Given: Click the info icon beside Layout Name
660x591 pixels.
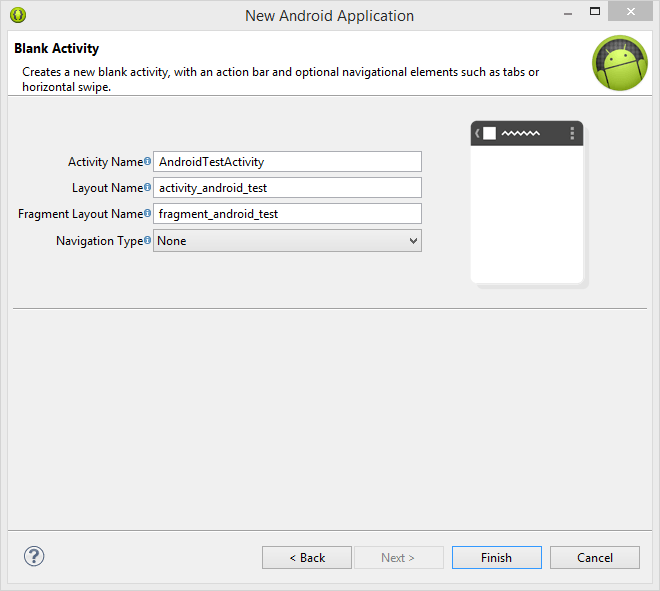Looking at the screenshot, I should click(x=147, y=187).
